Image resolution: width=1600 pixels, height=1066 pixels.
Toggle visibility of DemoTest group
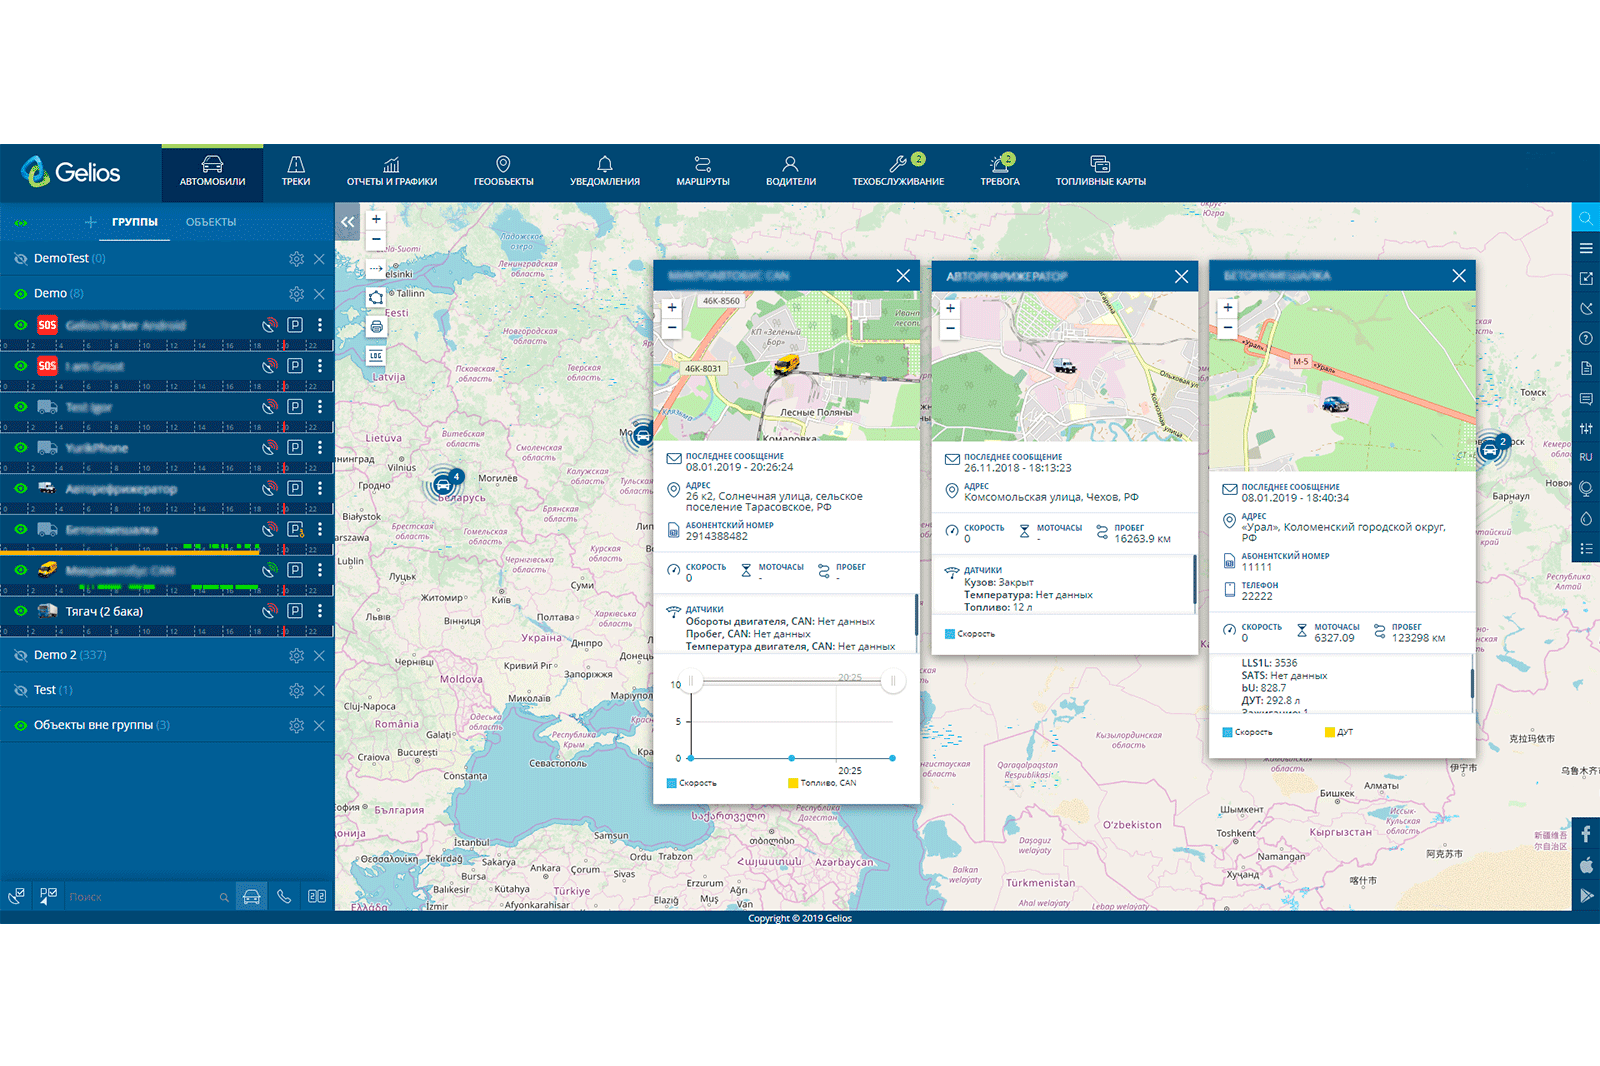pos(20,258)
